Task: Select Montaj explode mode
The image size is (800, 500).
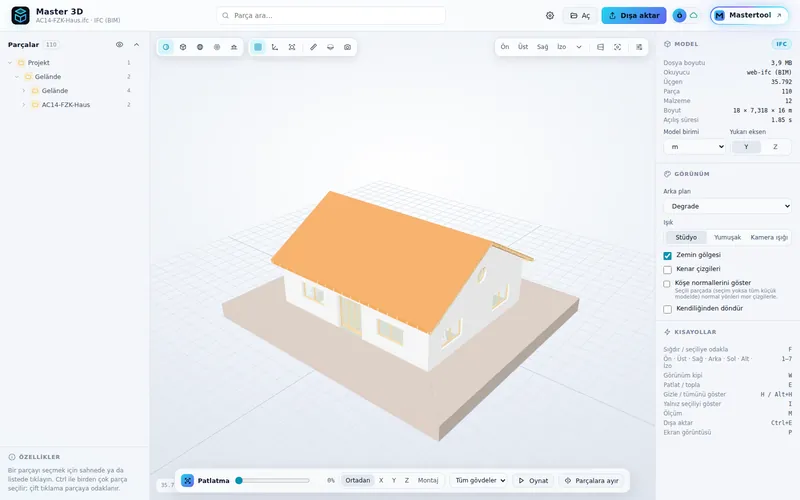Action: (428, 481)
